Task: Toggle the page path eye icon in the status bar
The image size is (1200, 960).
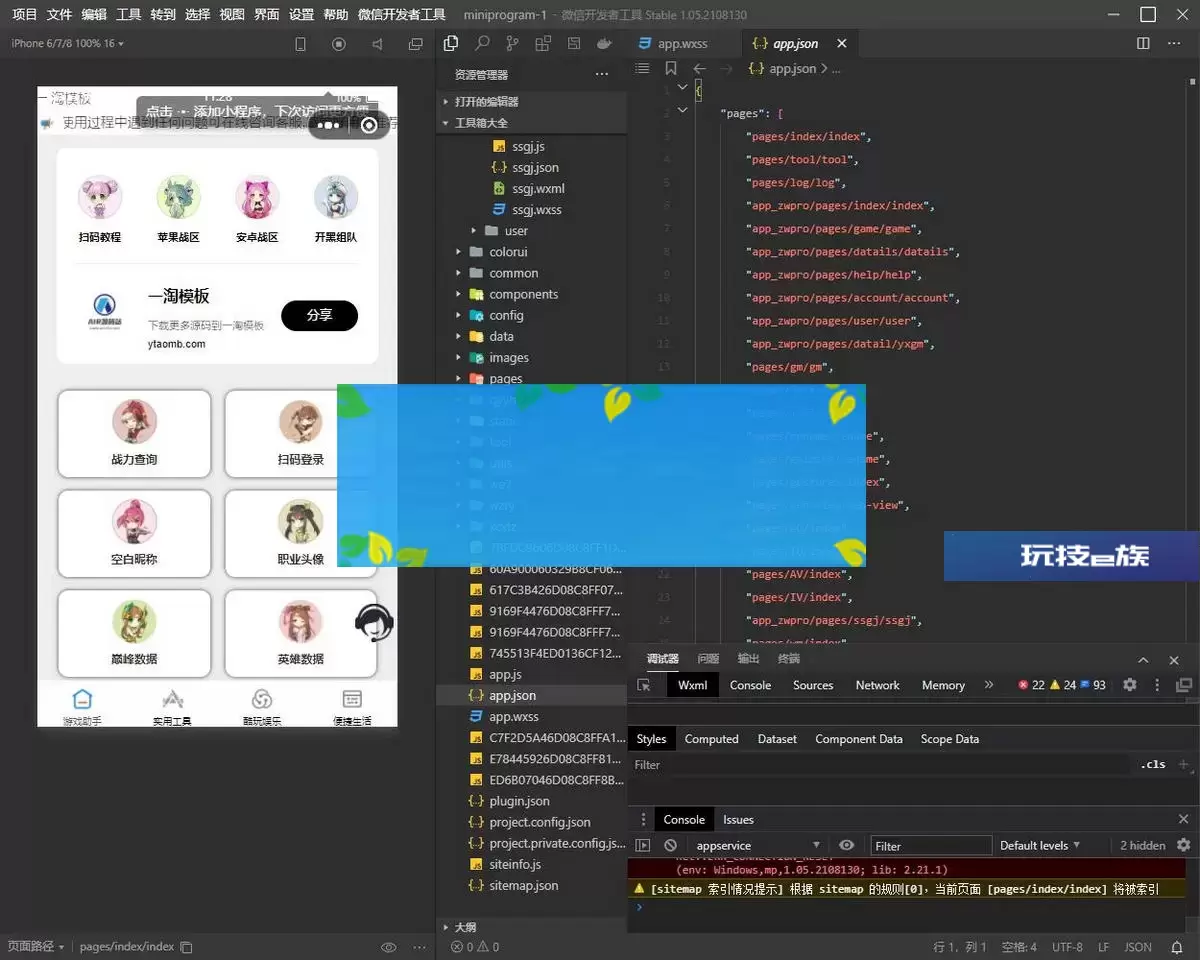Action: pos(389,947)
